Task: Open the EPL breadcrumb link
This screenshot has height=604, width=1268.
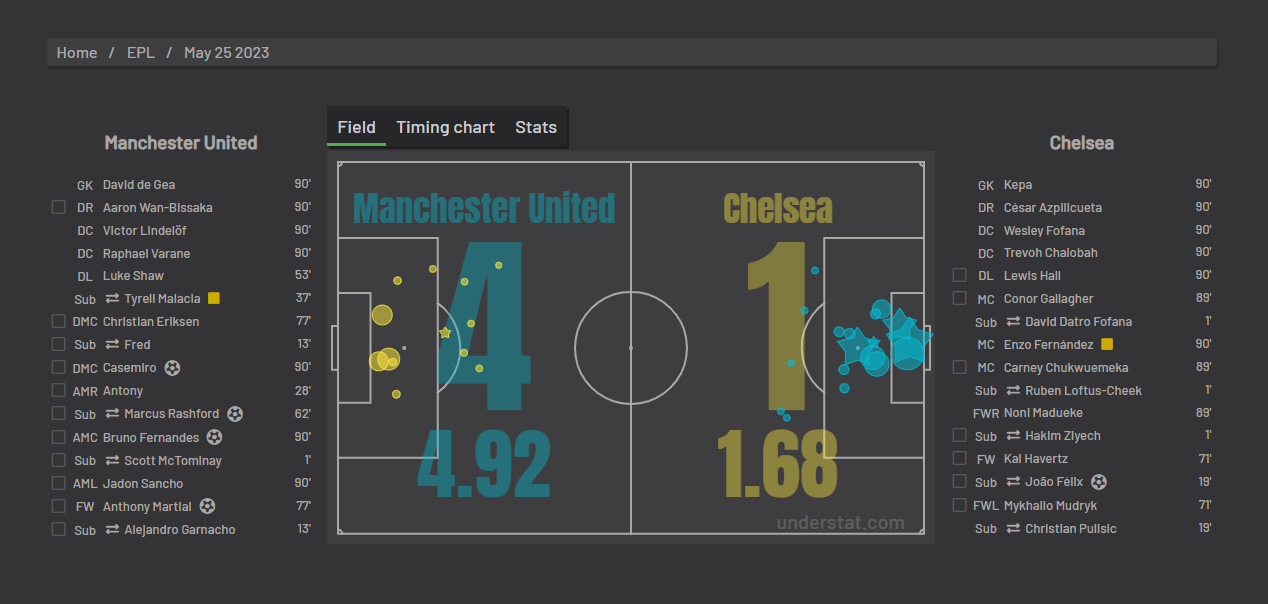Action: (x=141, y=53)
